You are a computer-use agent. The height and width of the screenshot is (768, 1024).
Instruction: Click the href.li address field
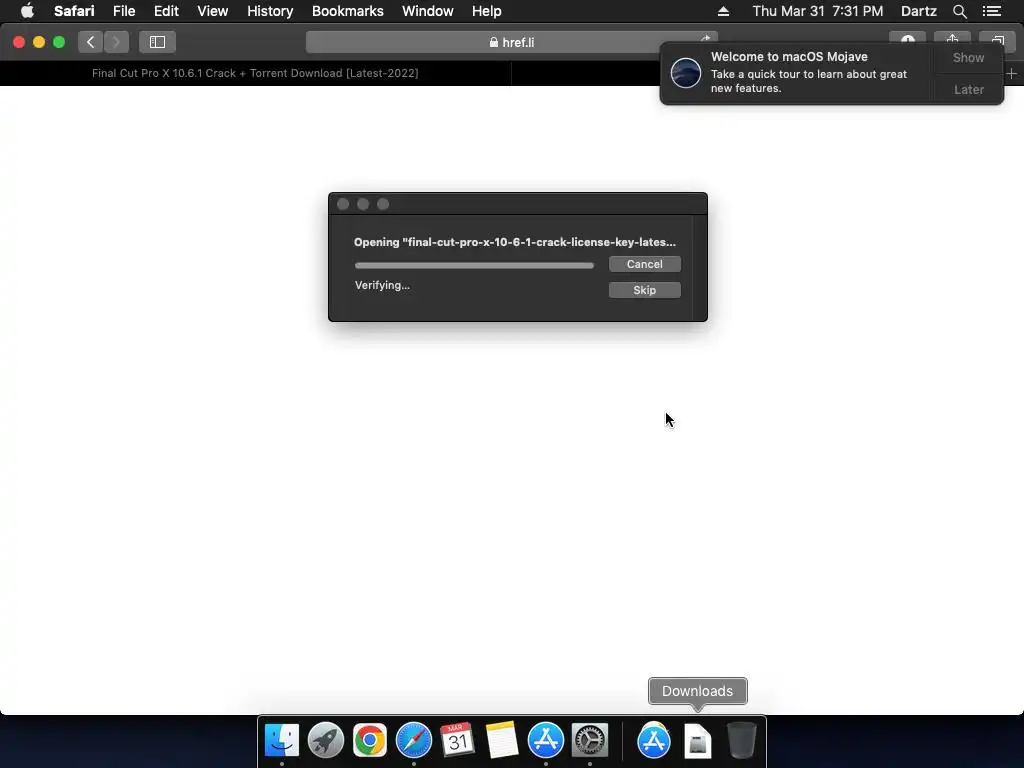click(511, 42)
